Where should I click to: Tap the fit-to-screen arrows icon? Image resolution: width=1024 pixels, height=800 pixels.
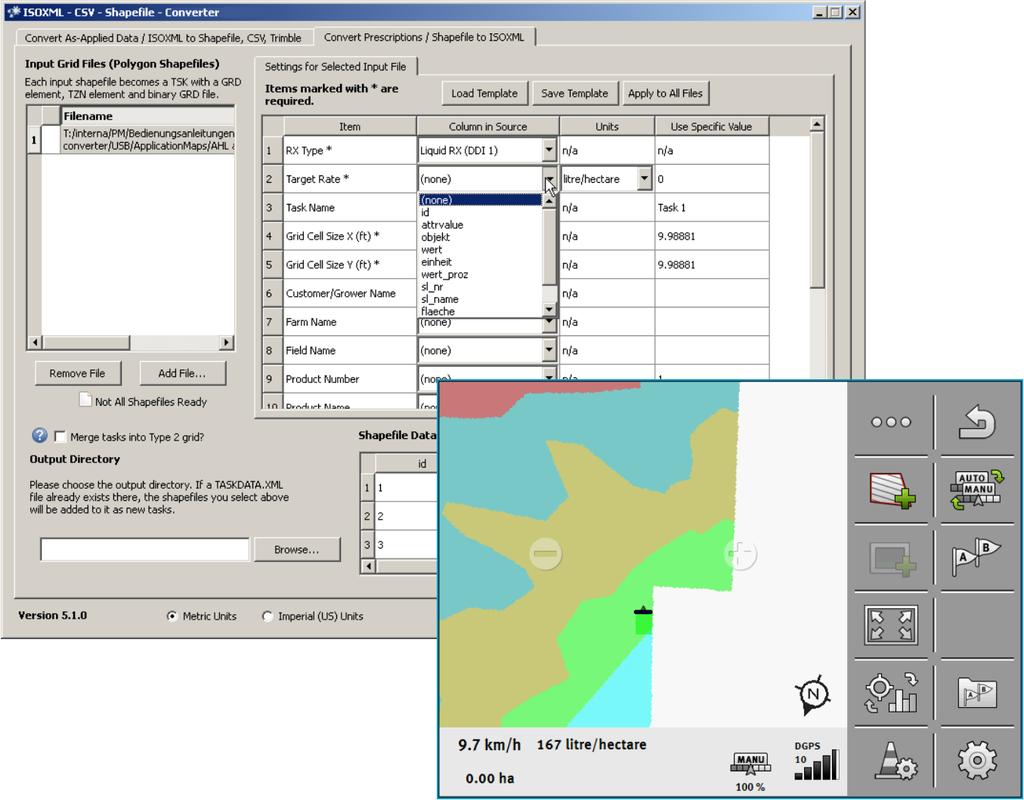891,625
